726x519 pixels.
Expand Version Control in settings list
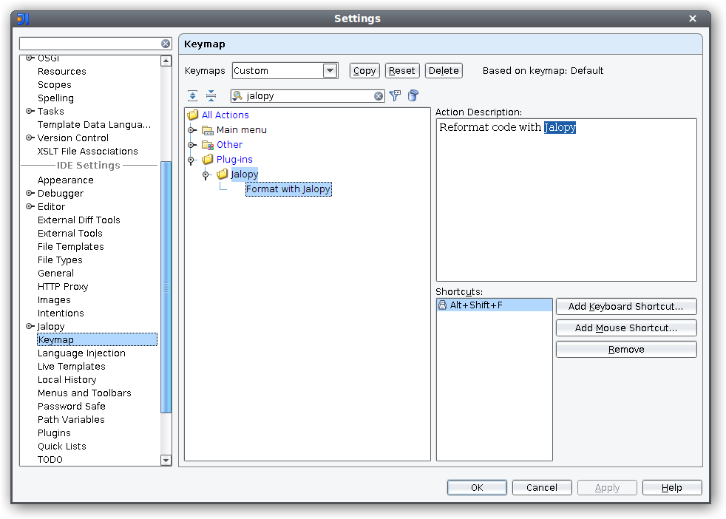[30, 138]
